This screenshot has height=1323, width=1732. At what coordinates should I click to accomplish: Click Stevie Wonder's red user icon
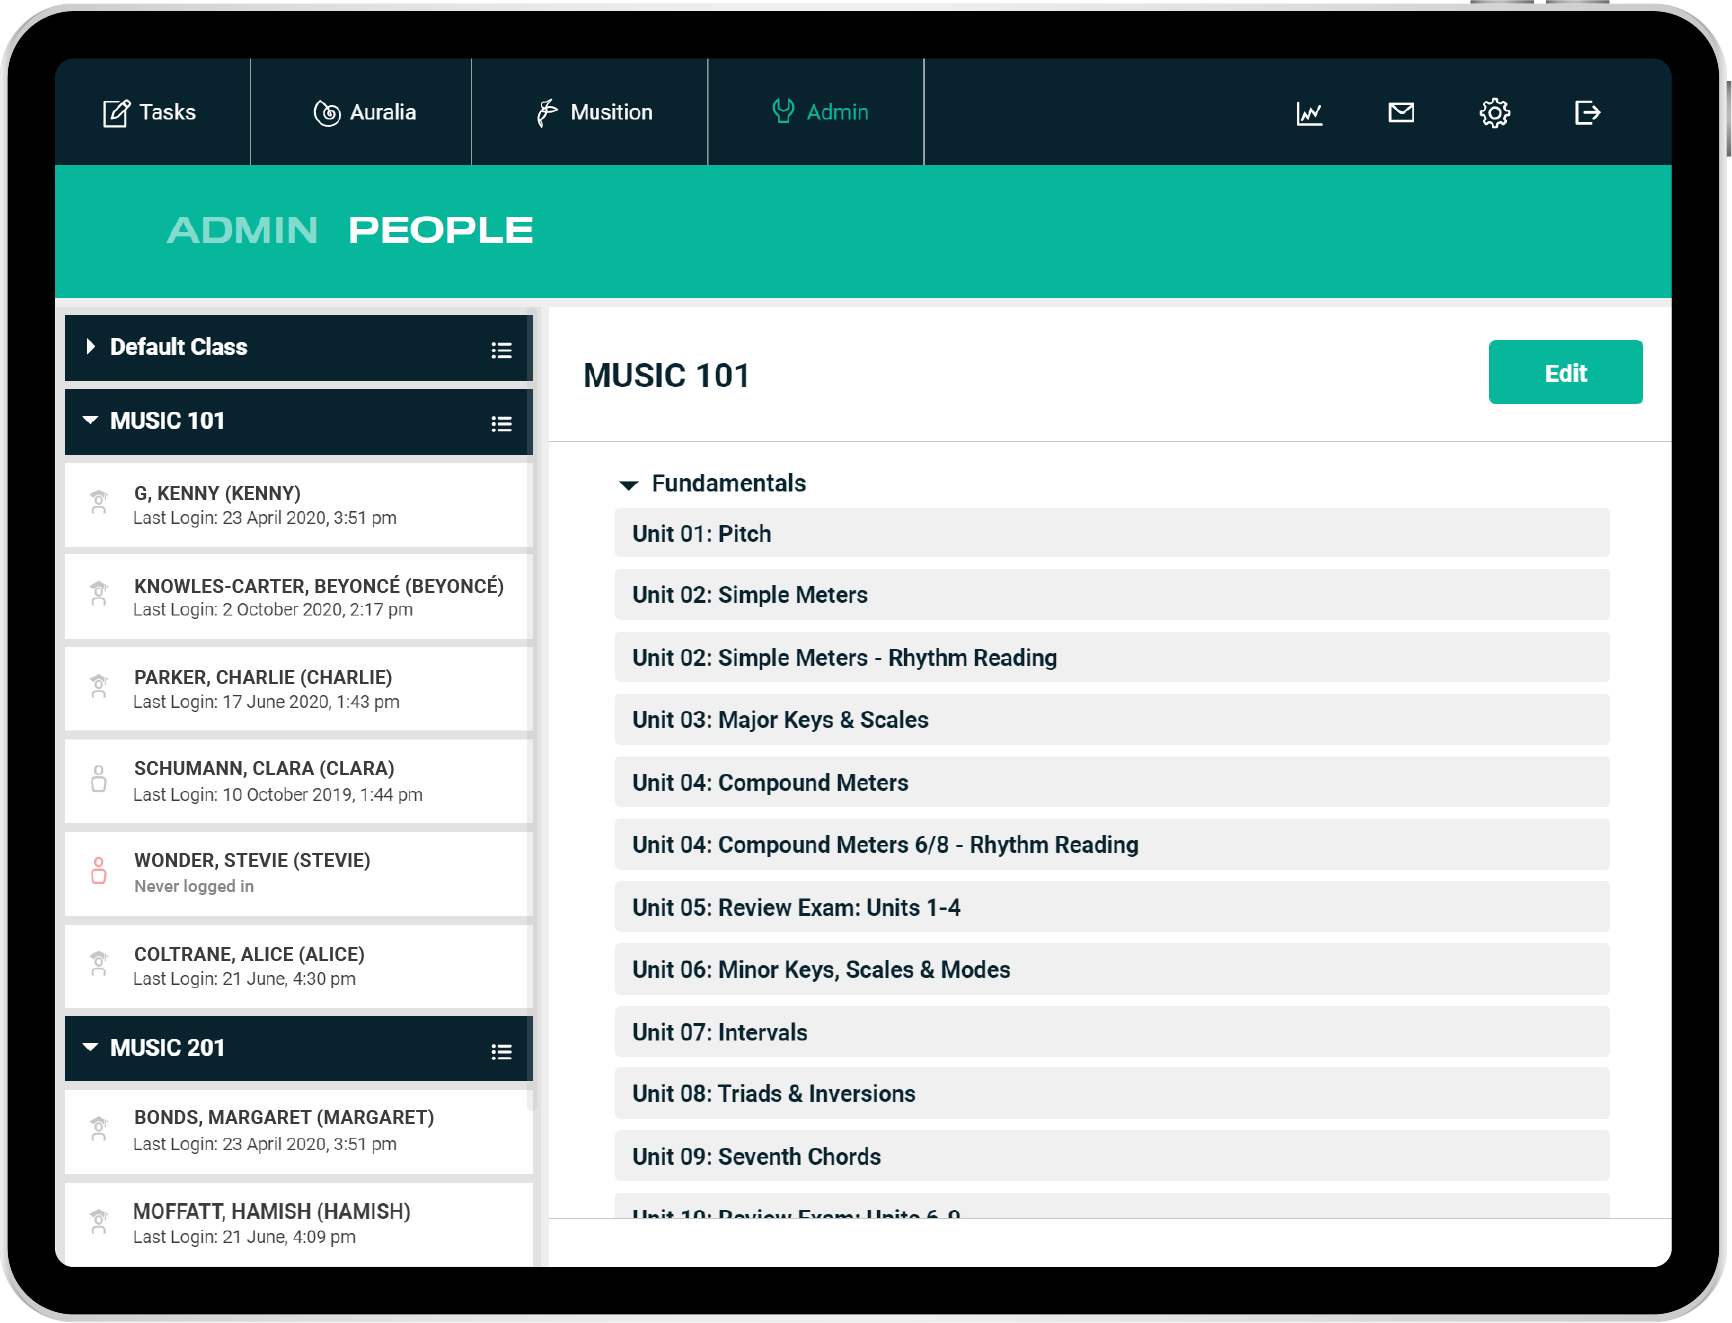99,871
